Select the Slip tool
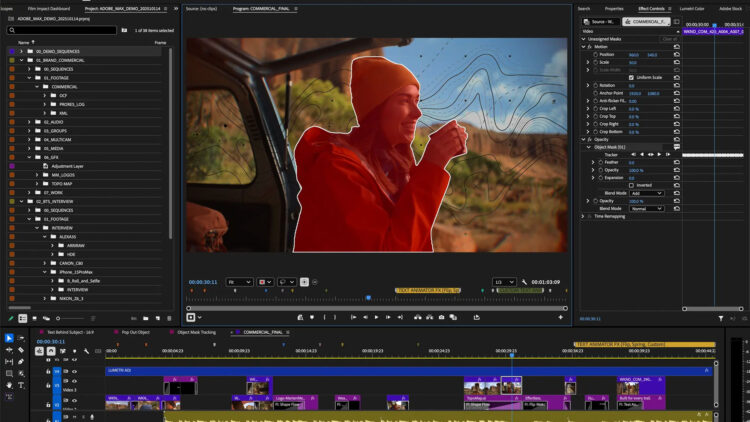750x422 pixels. click(9, 362)
